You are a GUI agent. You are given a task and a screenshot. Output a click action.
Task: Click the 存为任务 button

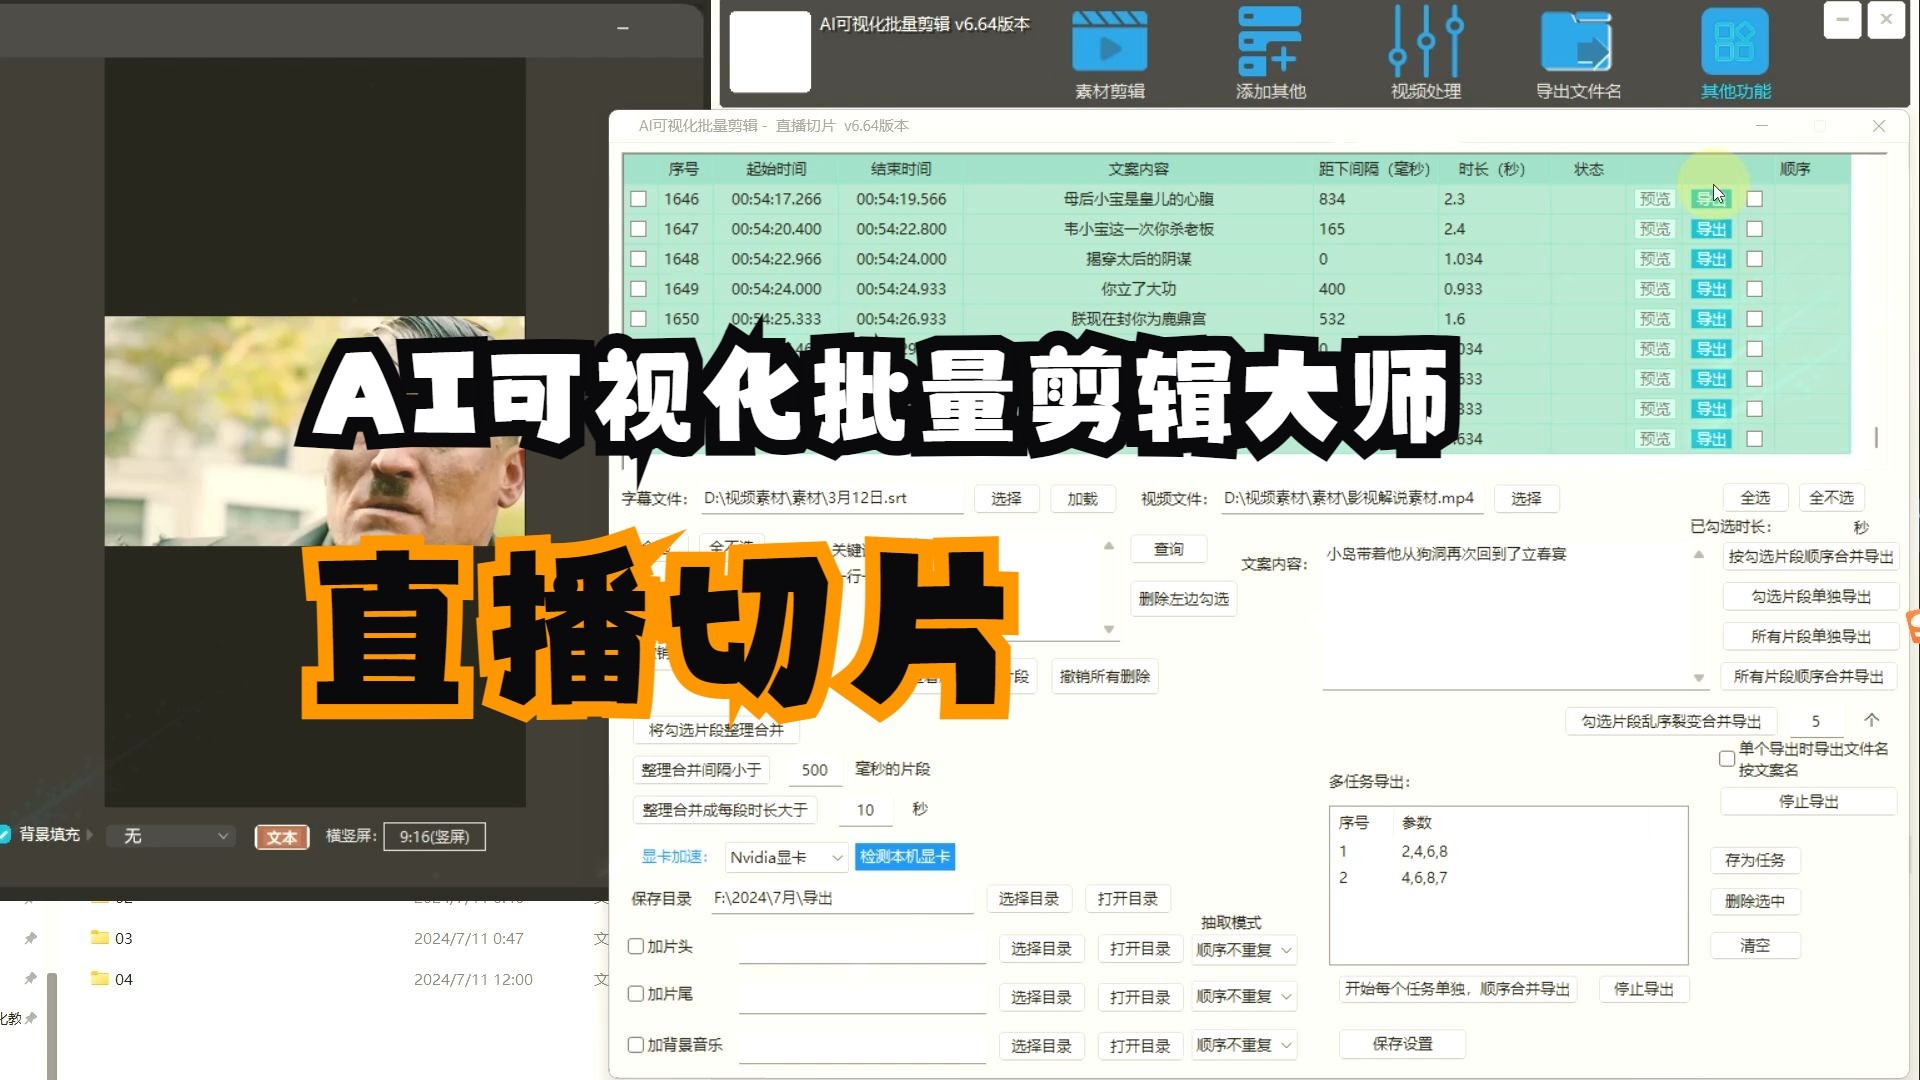[1755, 860]
